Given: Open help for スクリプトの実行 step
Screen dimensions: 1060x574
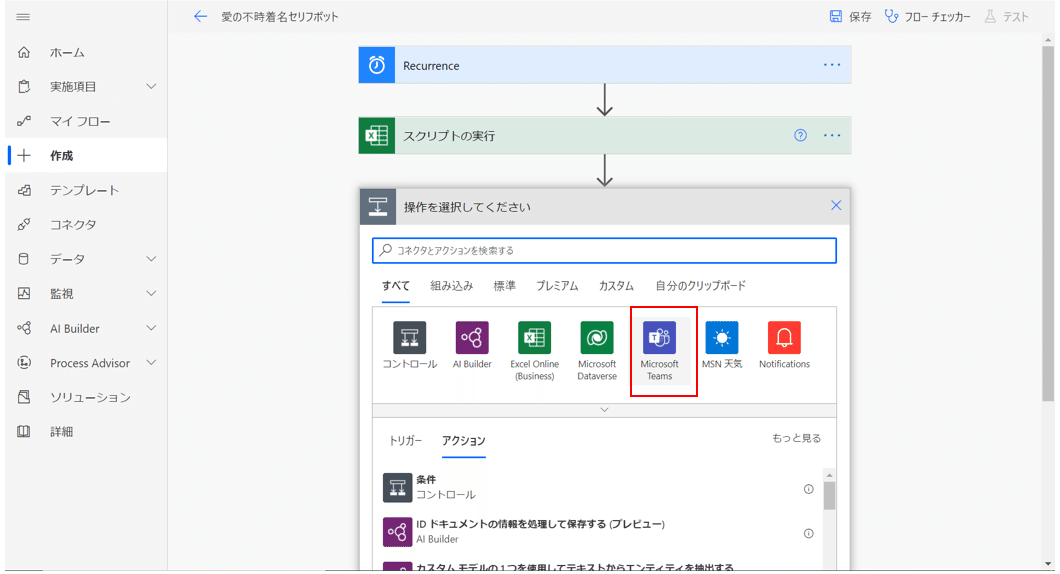Looking at the screenshot, I should pos(800,136).
